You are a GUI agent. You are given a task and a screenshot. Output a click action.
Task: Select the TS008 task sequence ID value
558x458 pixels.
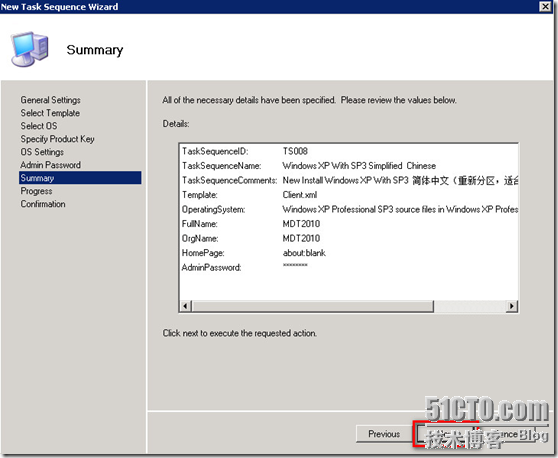(295, 151)
